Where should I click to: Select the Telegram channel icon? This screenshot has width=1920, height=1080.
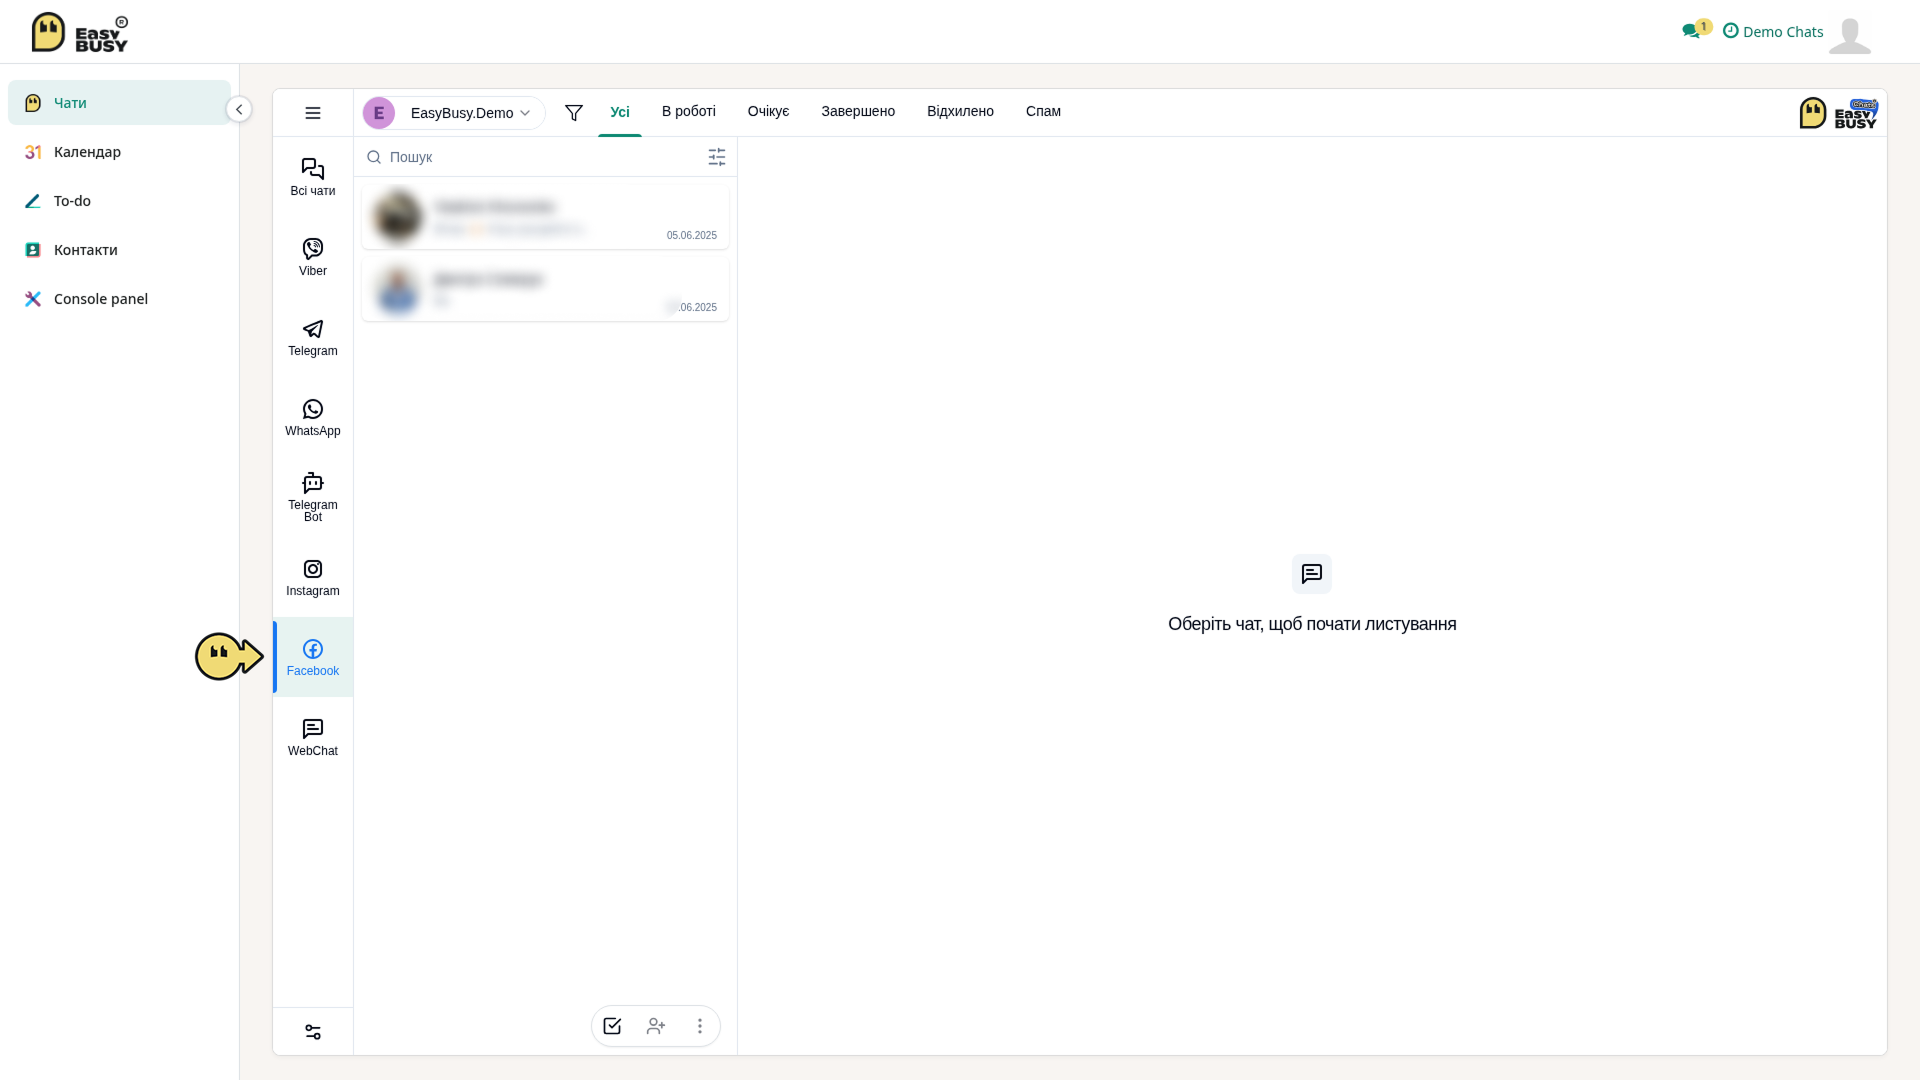[313, 329]
